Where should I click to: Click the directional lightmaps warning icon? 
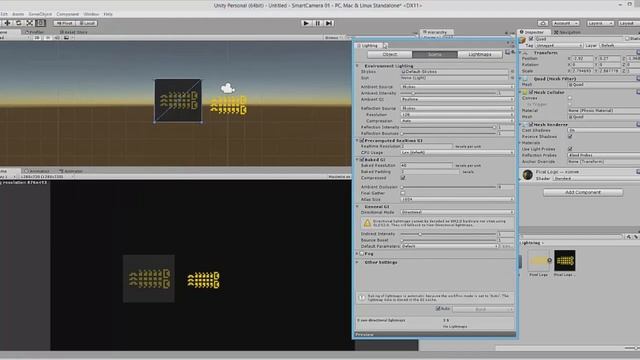click(367, 223)
